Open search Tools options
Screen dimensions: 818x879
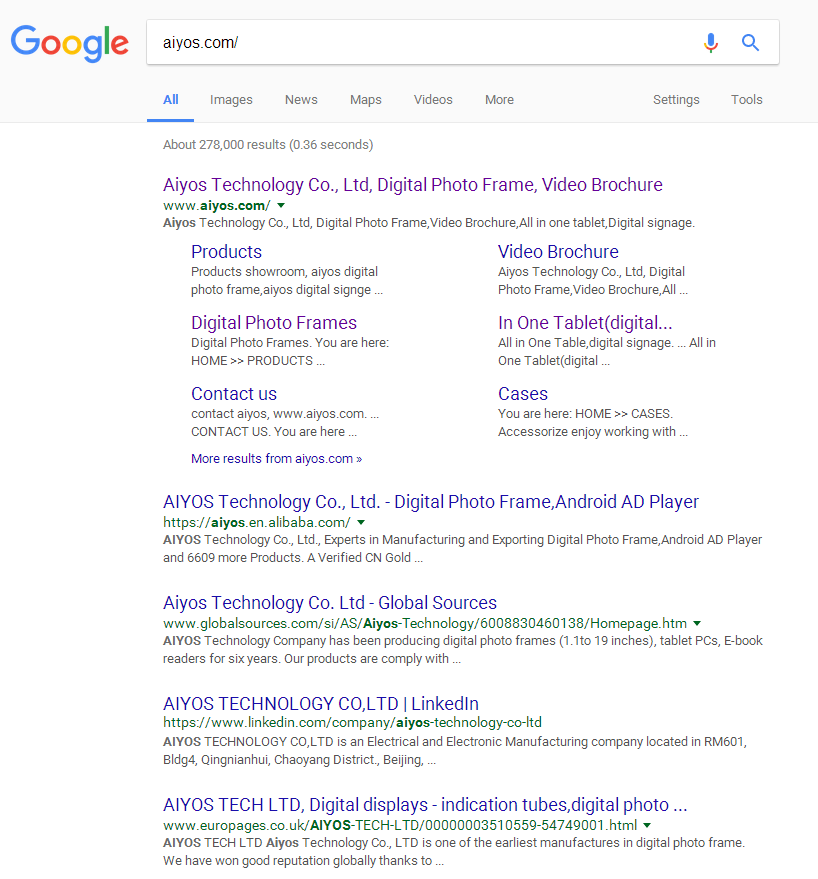point(746,100)
